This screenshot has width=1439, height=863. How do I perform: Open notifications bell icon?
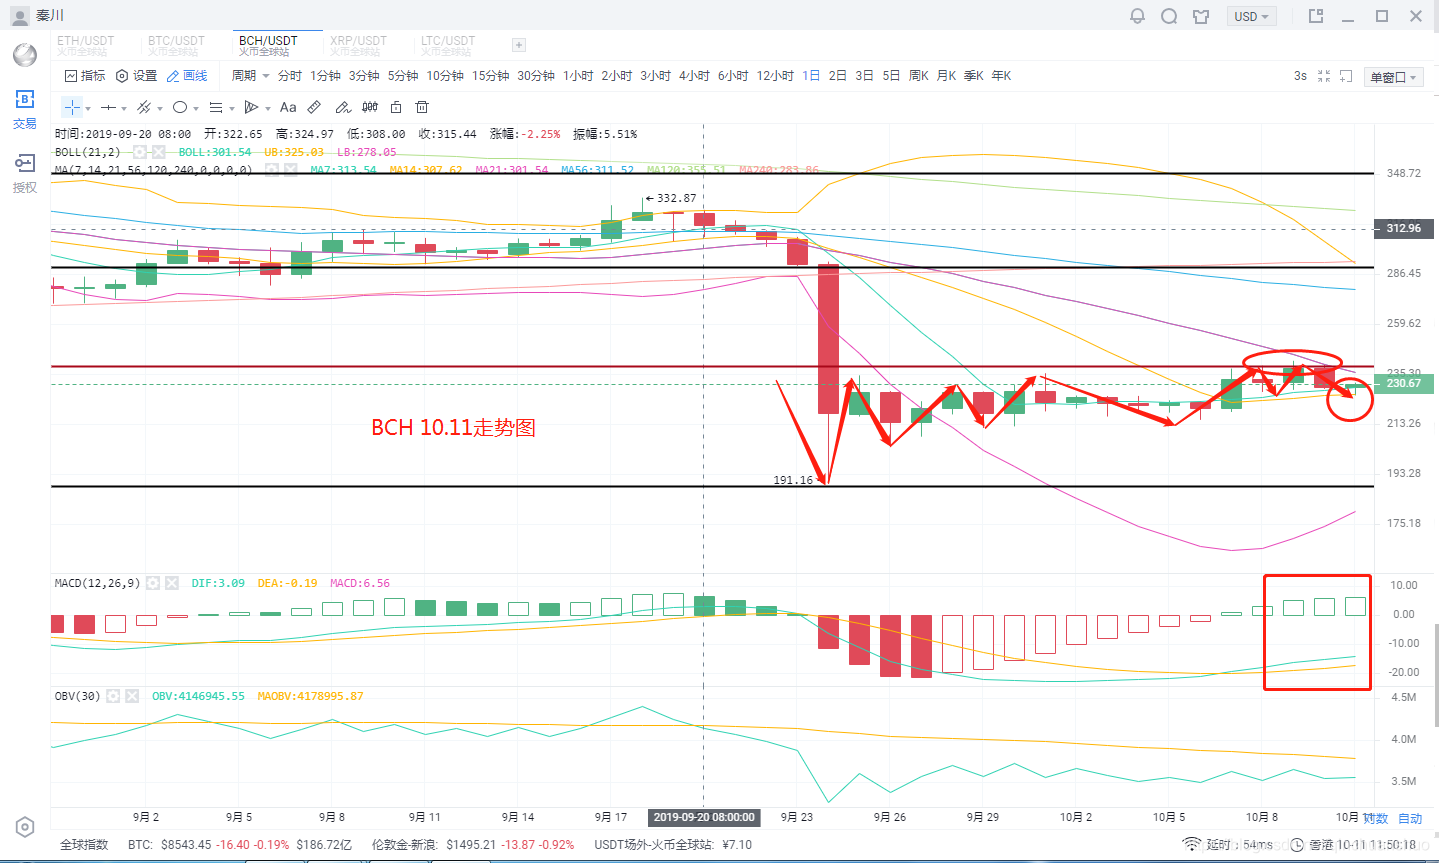tap(1137, 16)
